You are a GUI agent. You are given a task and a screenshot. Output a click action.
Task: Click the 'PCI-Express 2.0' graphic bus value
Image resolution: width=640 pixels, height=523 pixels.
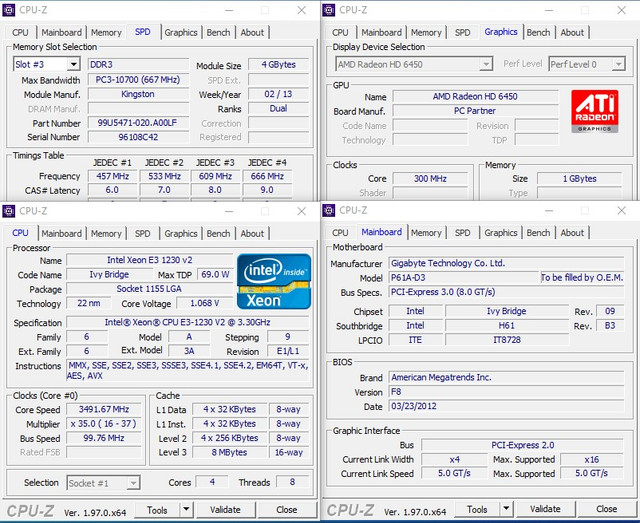[x=522, y=445]
